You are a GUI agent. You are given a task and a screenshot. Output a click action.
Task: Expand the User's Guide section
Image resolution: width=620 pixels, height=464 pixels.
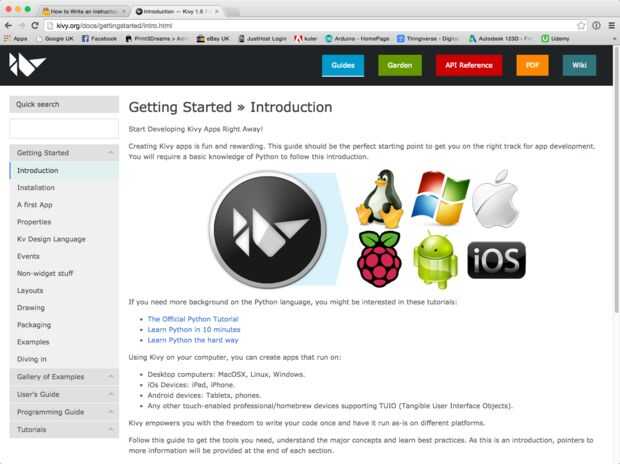(64, 394)
